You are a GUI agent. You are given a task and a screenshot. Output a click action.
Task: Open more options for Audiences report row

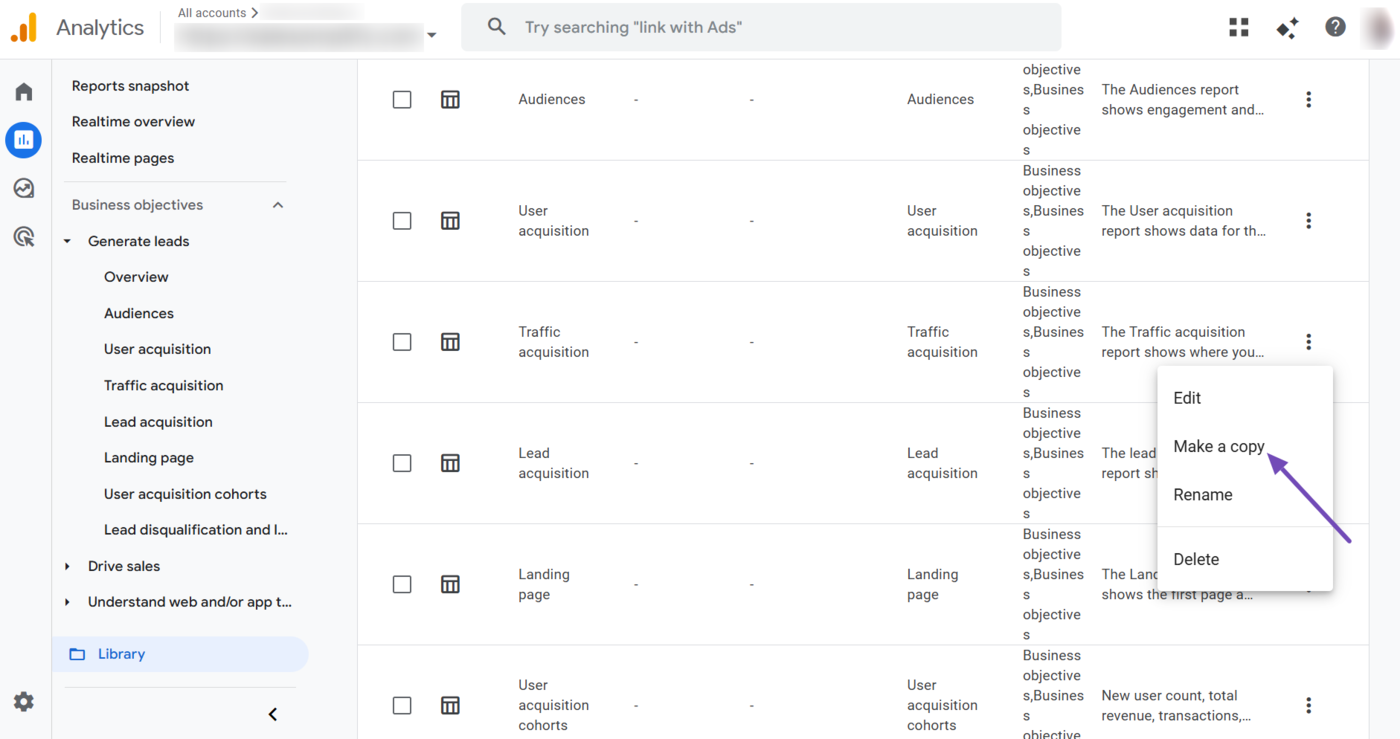pos(1308,100)
